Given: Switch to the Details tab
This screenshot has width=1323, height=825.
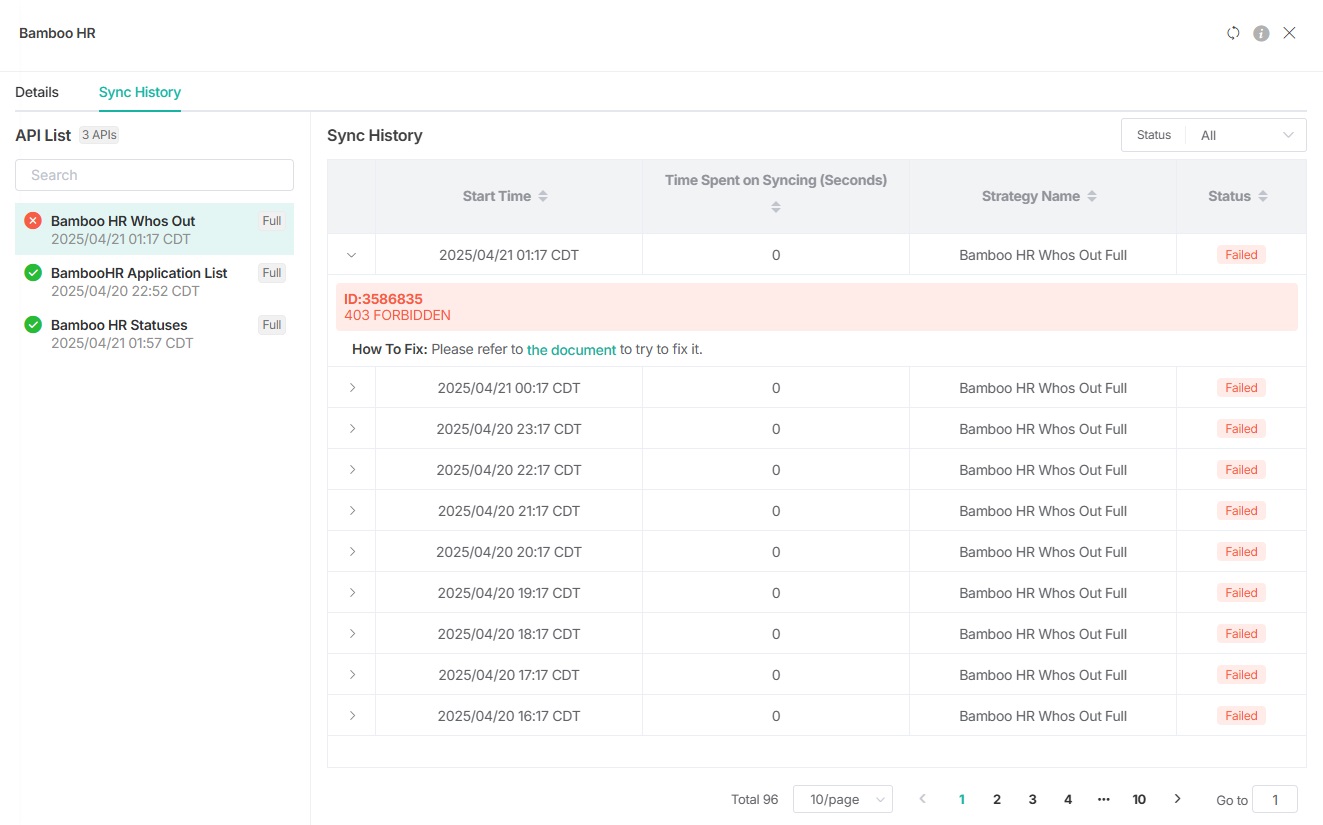Looking at the screenshot, I should click(x=37, y=92).
